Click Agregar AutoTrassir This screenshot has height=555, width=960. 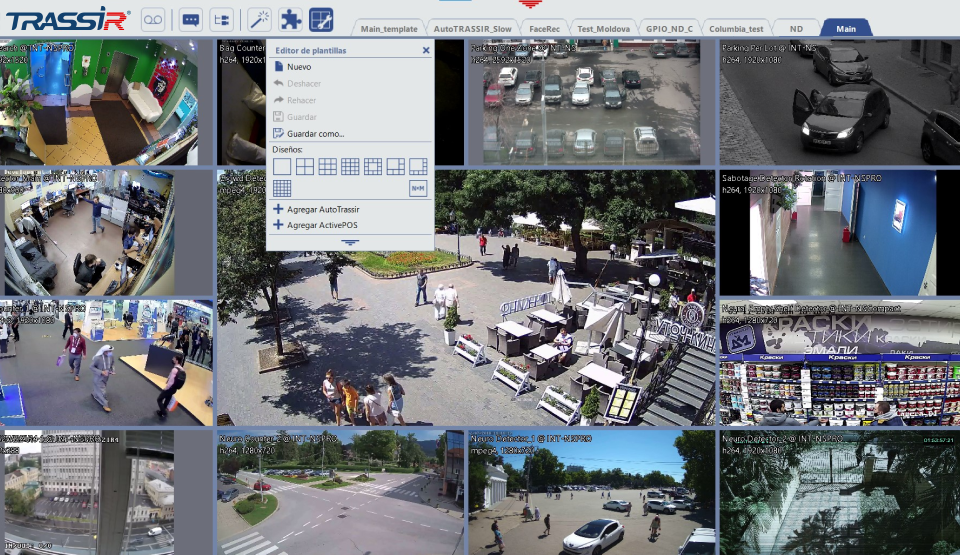click(322, 209)
